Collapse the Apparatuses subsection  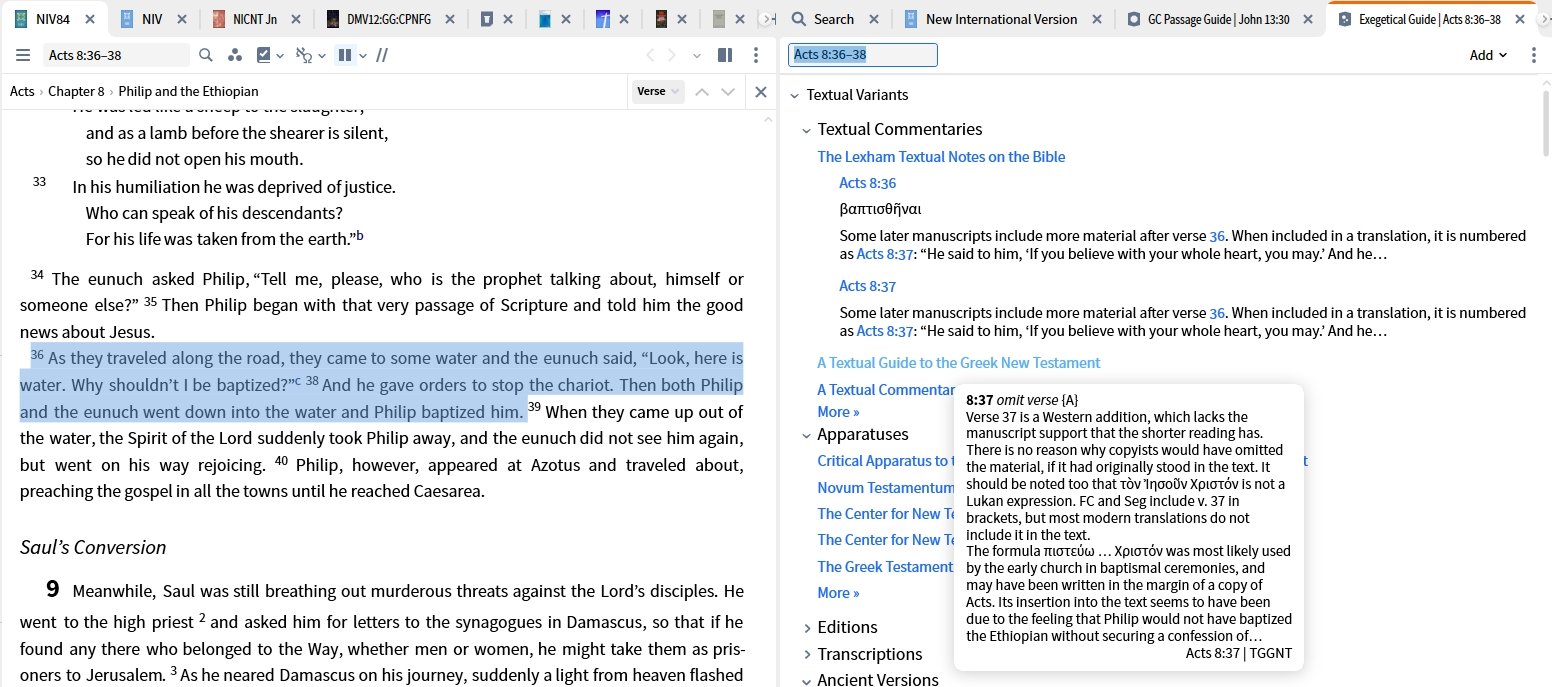[x=806, y=434]
